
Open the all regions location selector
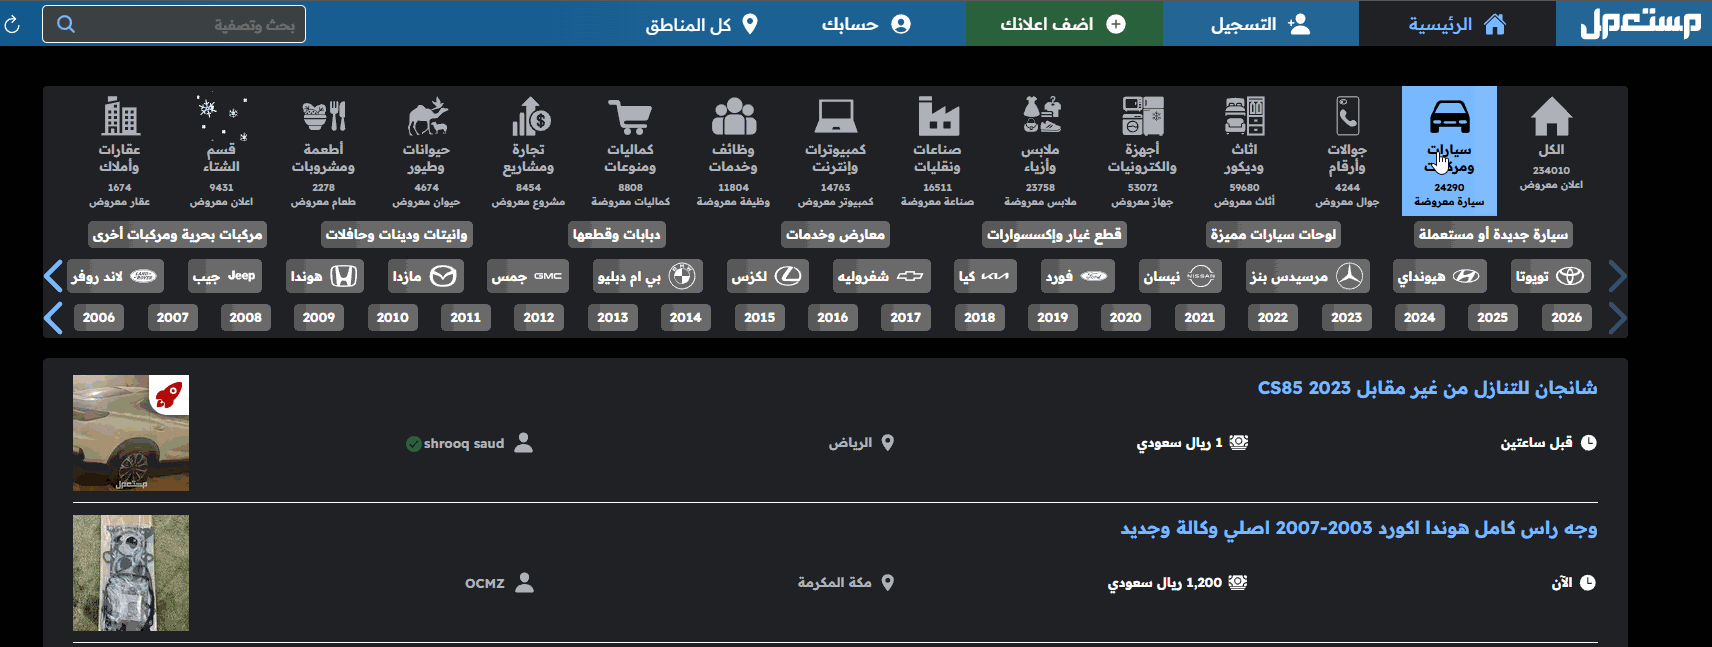(701, 24)
